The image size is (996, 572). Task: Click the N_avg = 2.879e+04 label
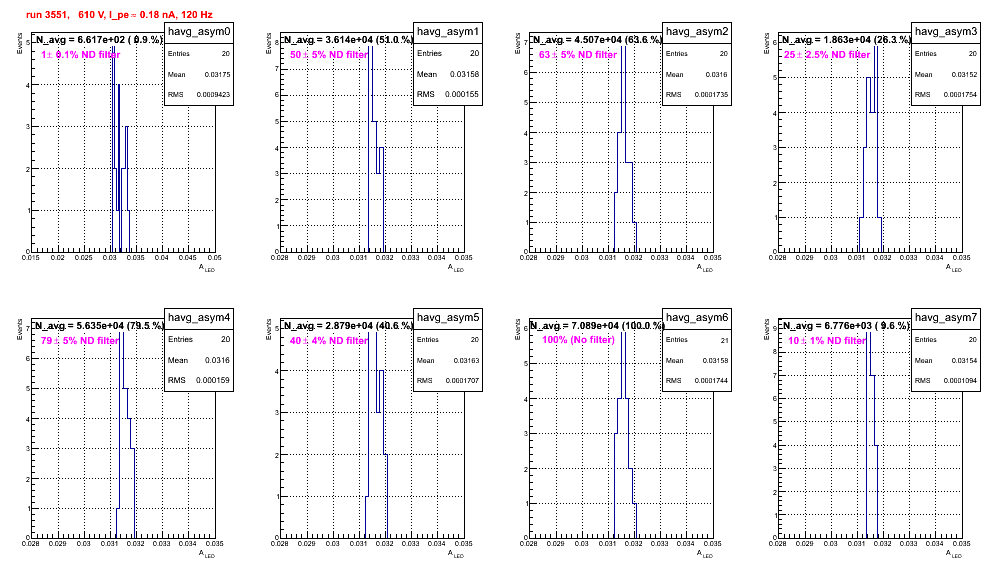pyautogui.click(x=348, y=325)
